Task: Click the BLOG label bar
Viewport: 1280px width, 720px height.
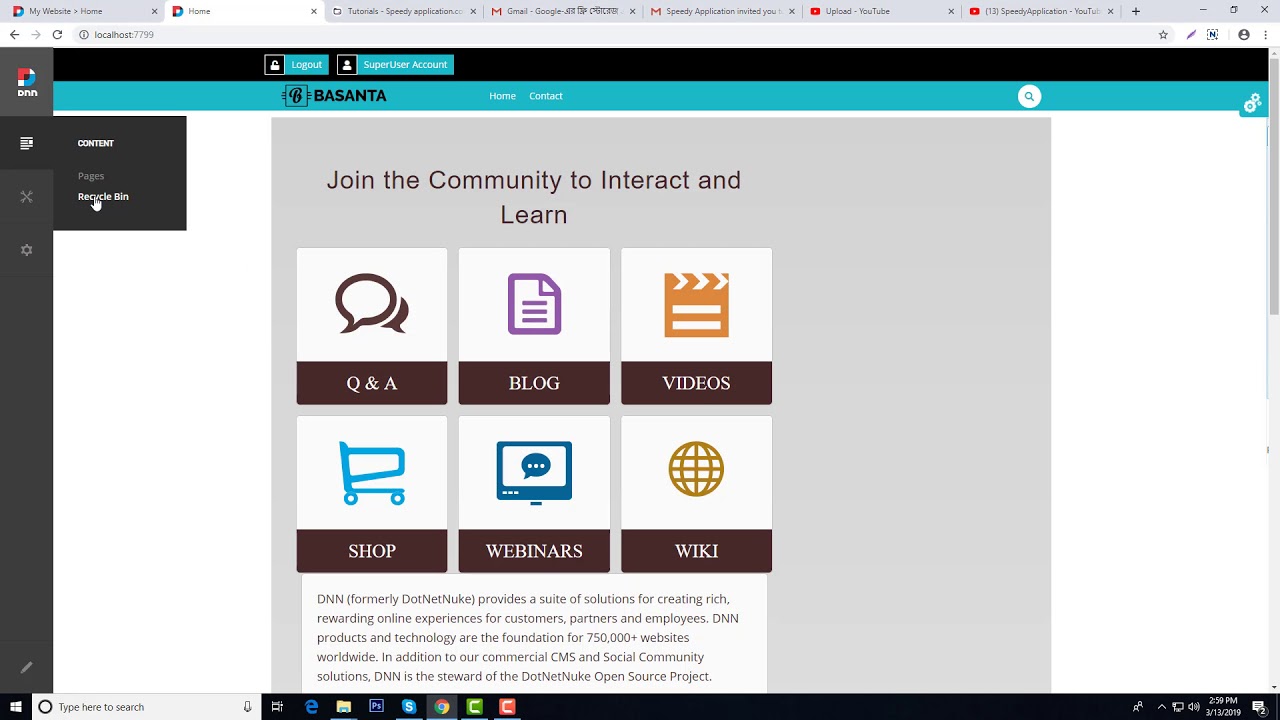Action: tap(534, 383)
